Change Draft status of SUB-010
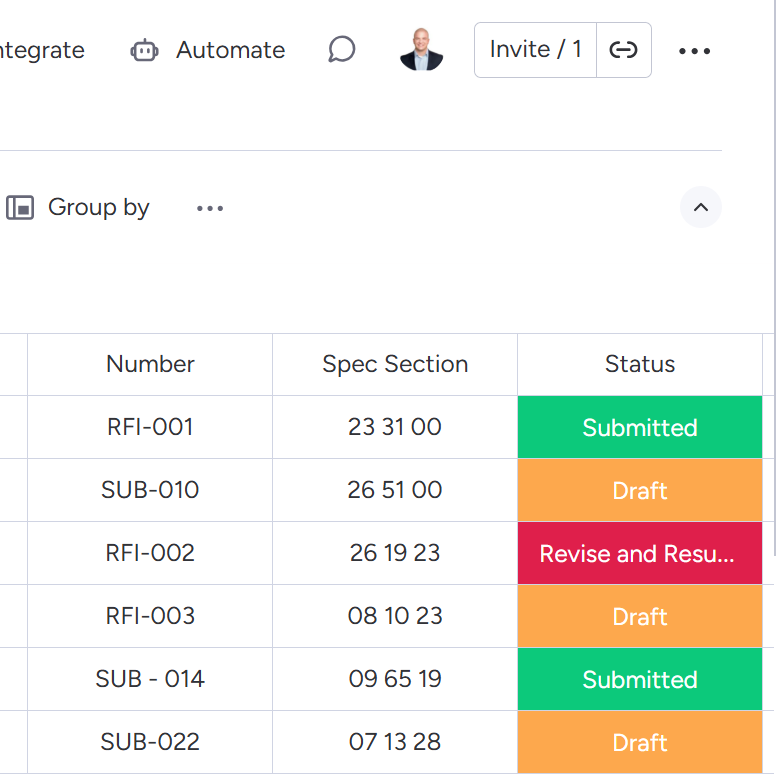Image resolution: width=776 pixels, height=776 pixels. 640,491
